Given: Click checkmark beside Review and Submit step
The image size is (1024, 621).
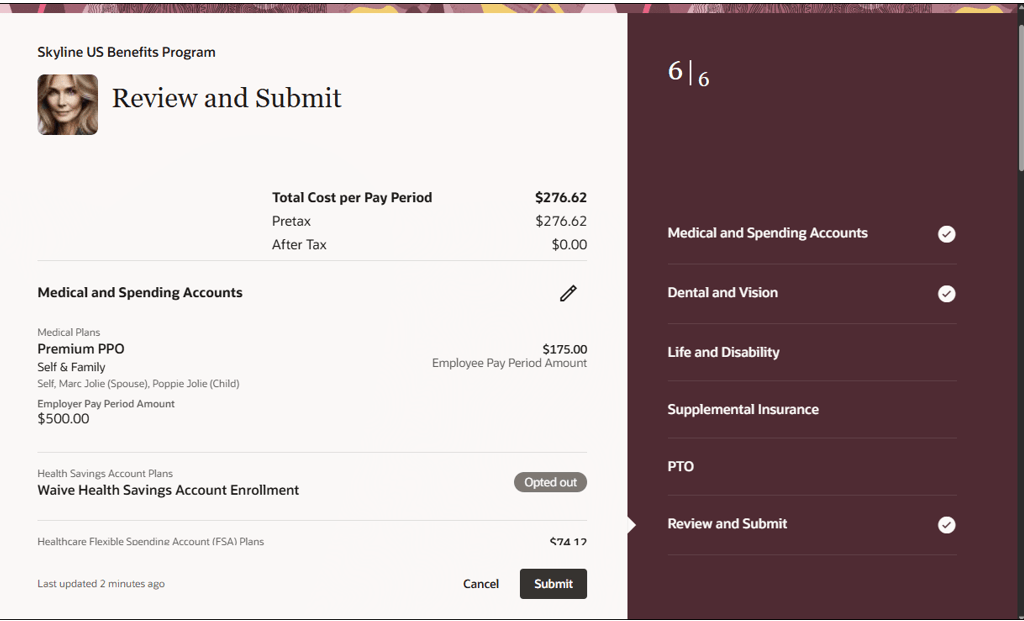Looking at the screenshot, I should pos(946,525).
